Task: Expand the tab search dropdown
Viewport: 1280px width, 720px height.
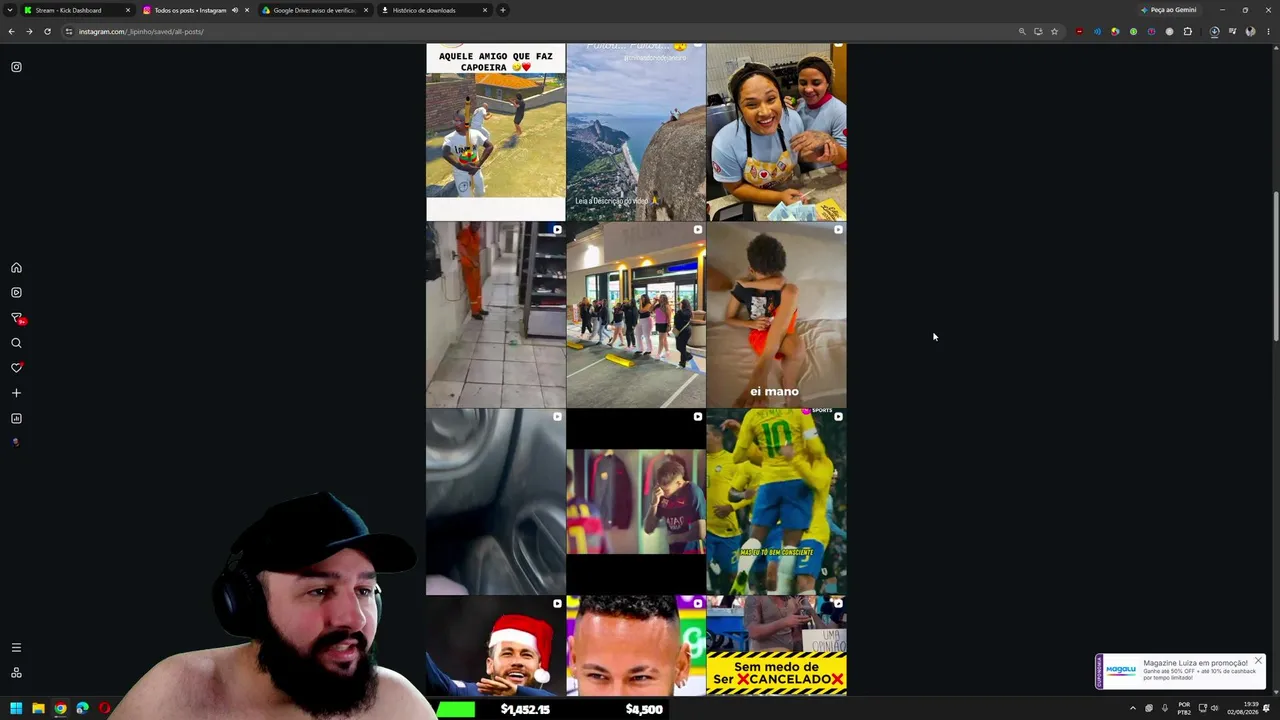Action: click(x=9, y=10)
